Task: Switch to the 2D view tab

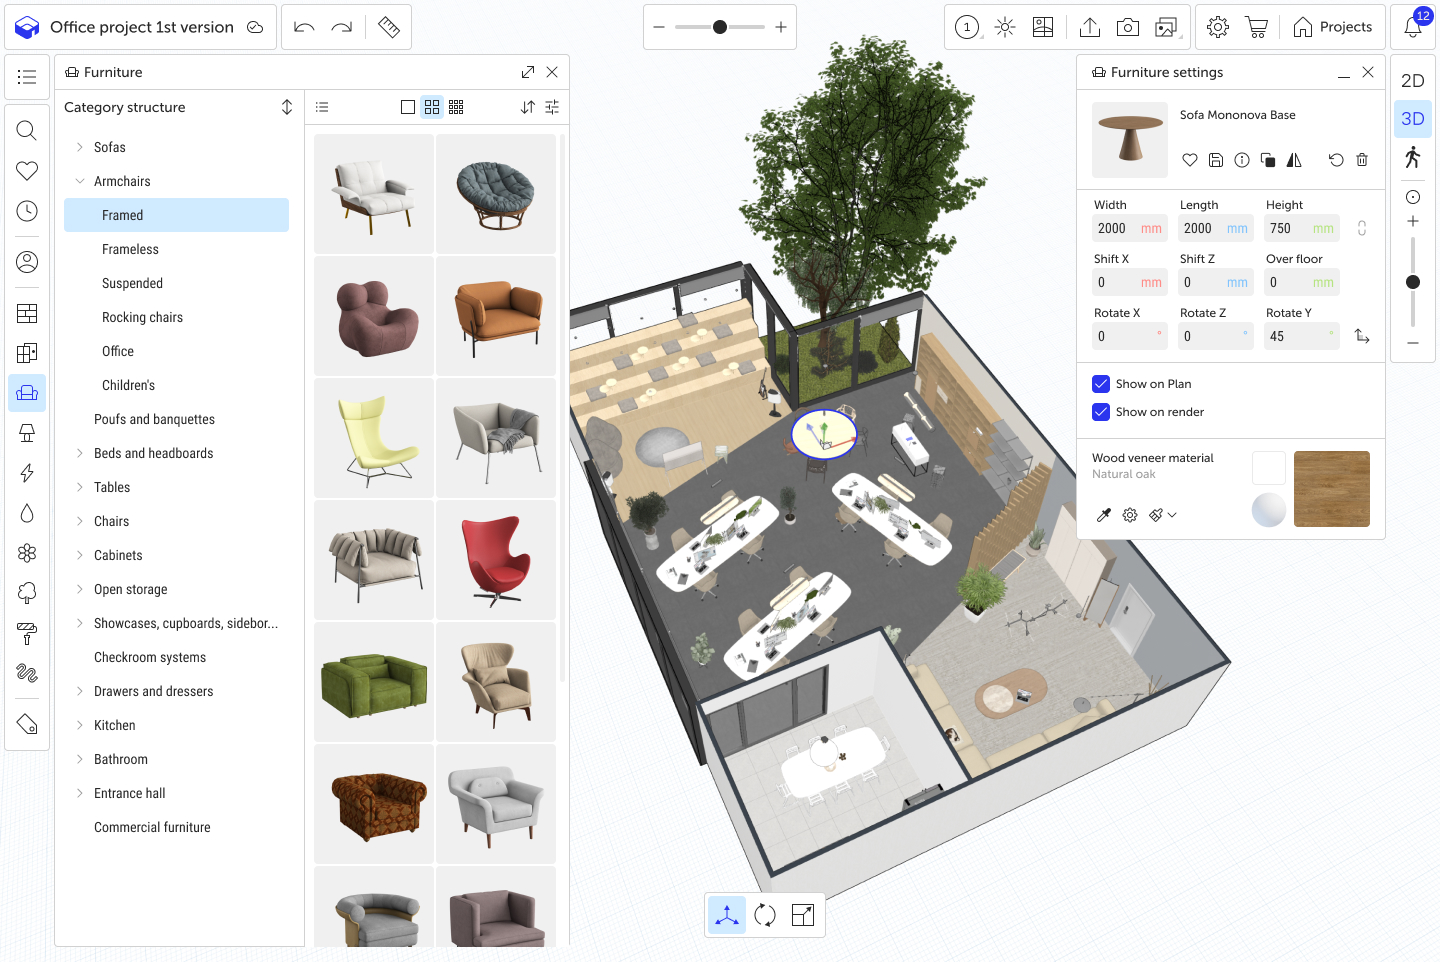Action: pyautogui.click(x=1412, y=81)
